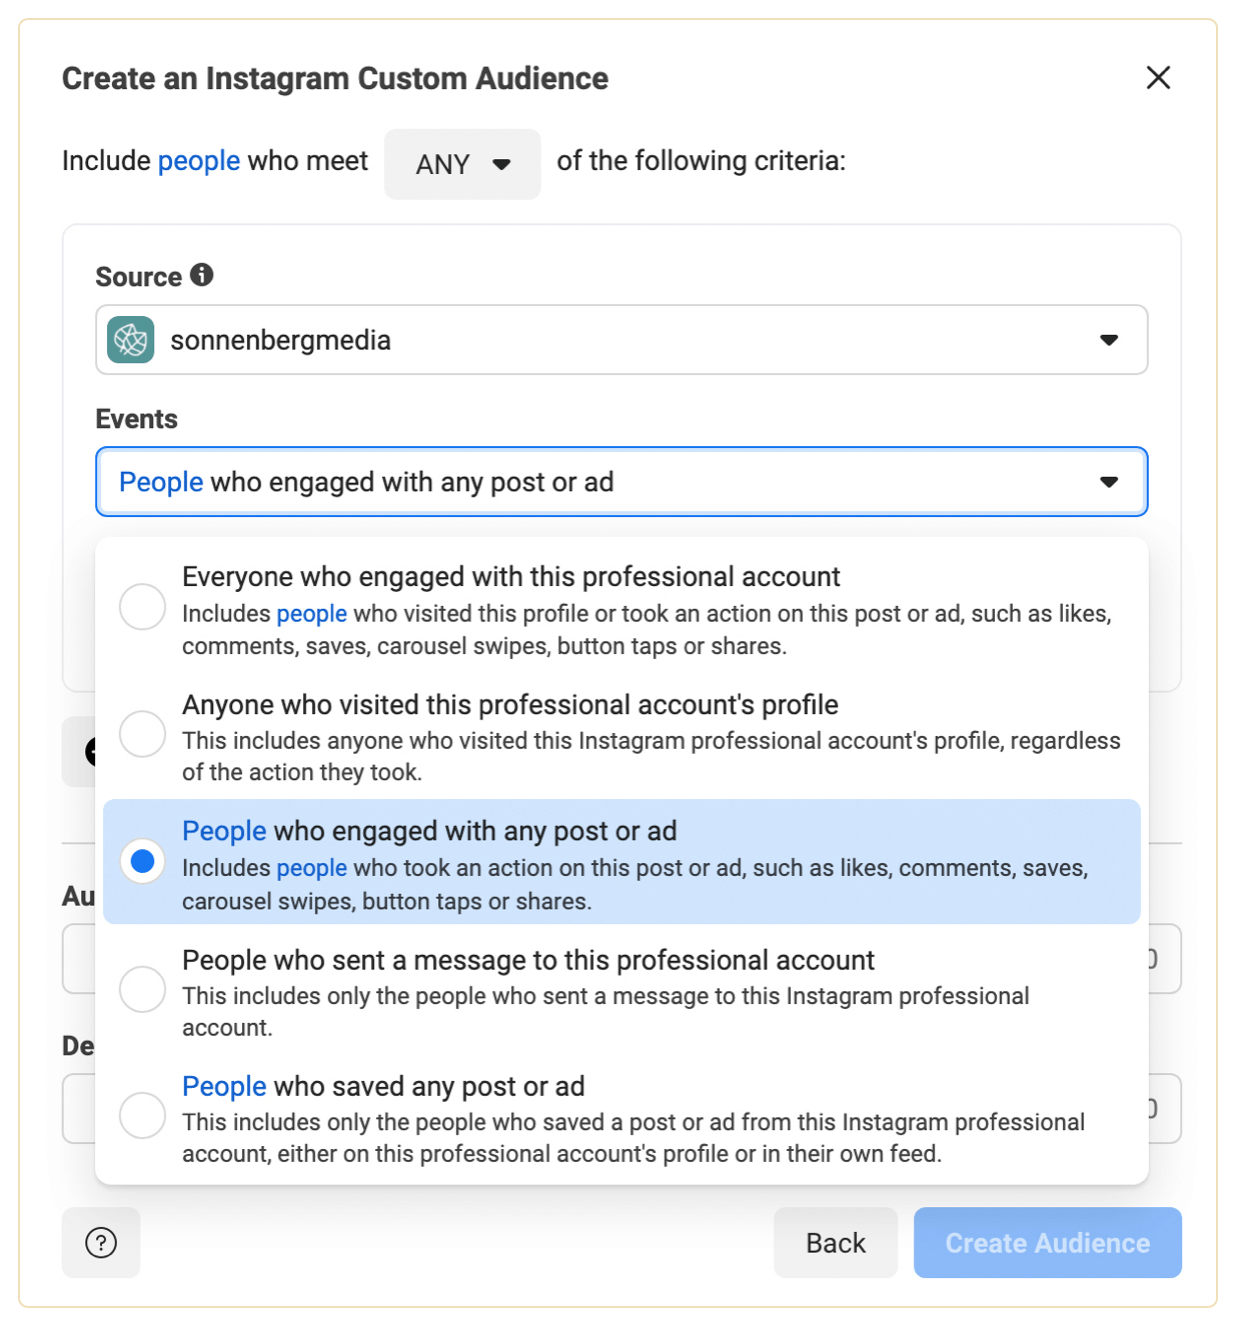This screenshot has width=1240, height=1330.
Task: Click the Create Audience button
Action: pos(1047,1243)
